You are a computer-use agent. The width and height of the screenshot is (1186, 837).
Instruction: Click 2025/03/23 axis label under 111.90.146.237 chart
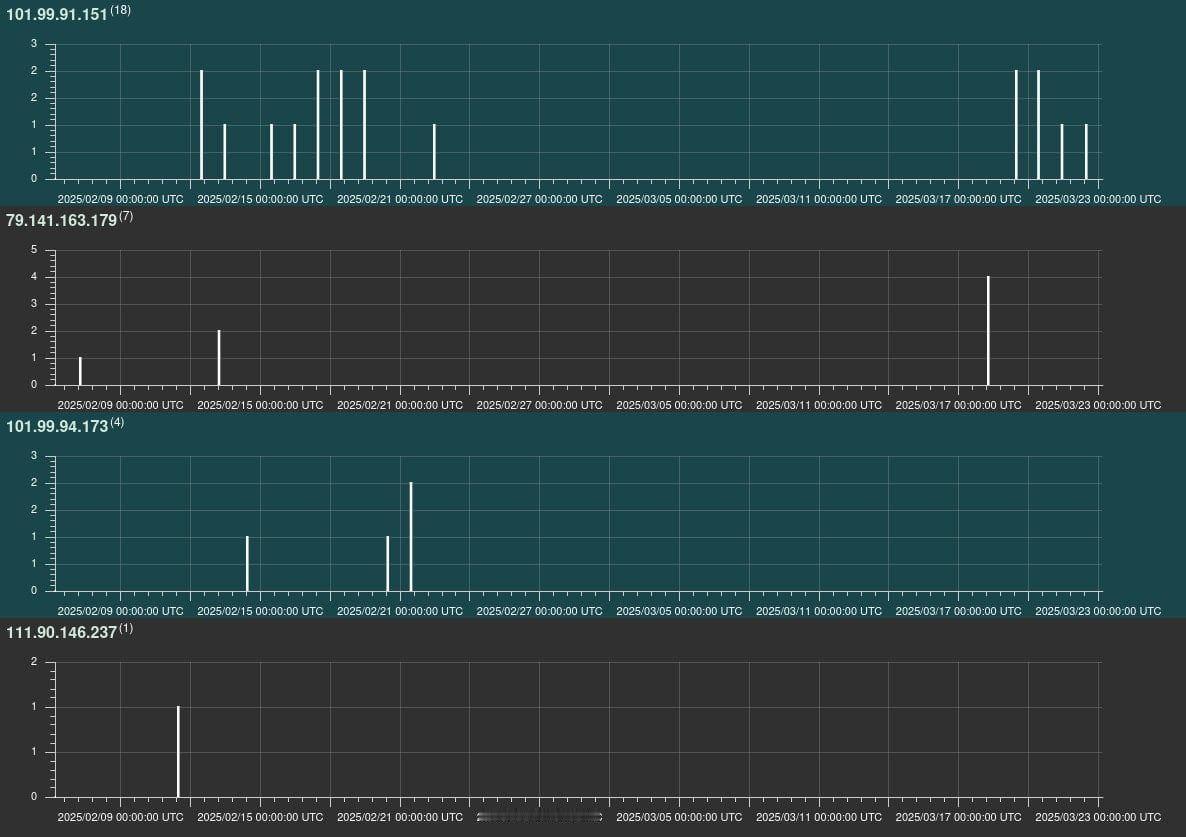(x=1098, y=817)
